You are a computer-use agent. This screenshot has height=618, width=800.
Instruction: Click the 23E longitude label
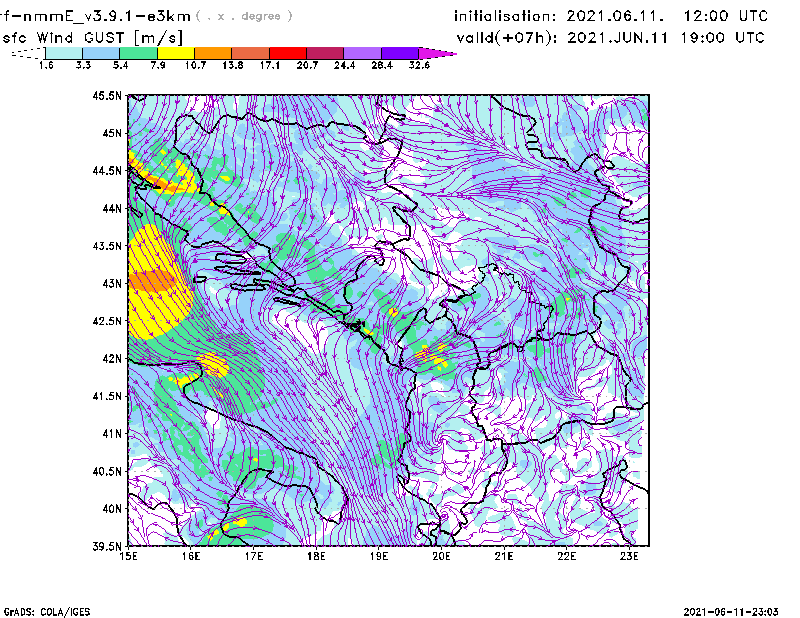(x=629, y=556)
